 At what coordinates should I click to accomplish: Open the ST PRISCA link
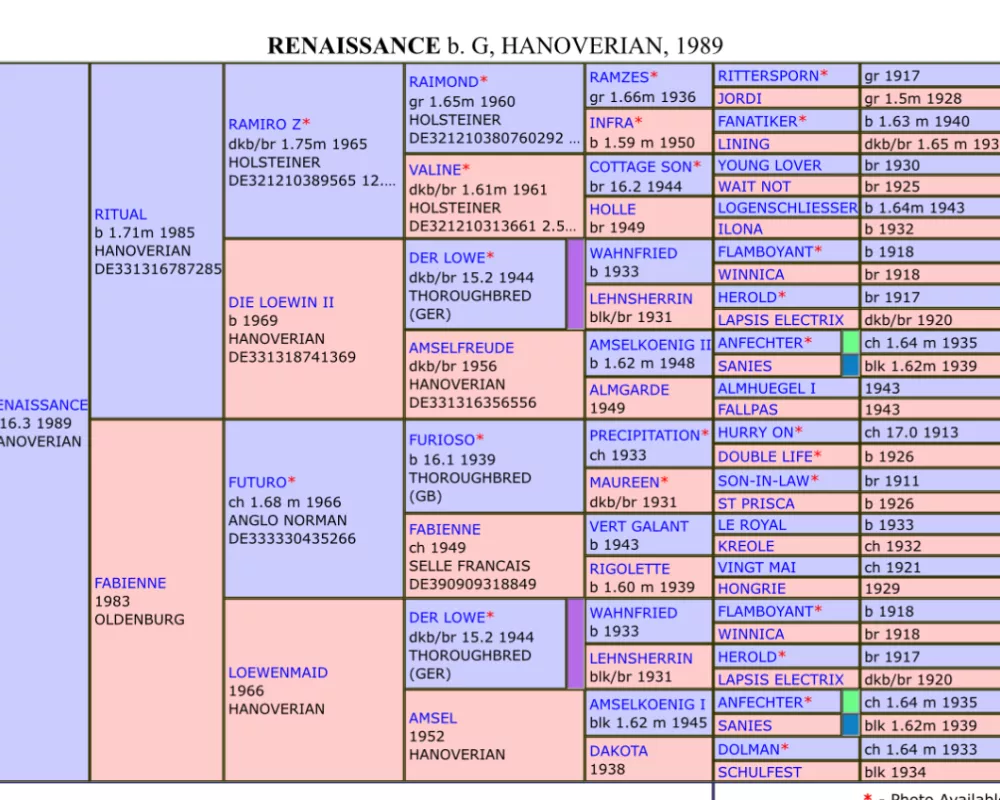[x=756, y=504]
